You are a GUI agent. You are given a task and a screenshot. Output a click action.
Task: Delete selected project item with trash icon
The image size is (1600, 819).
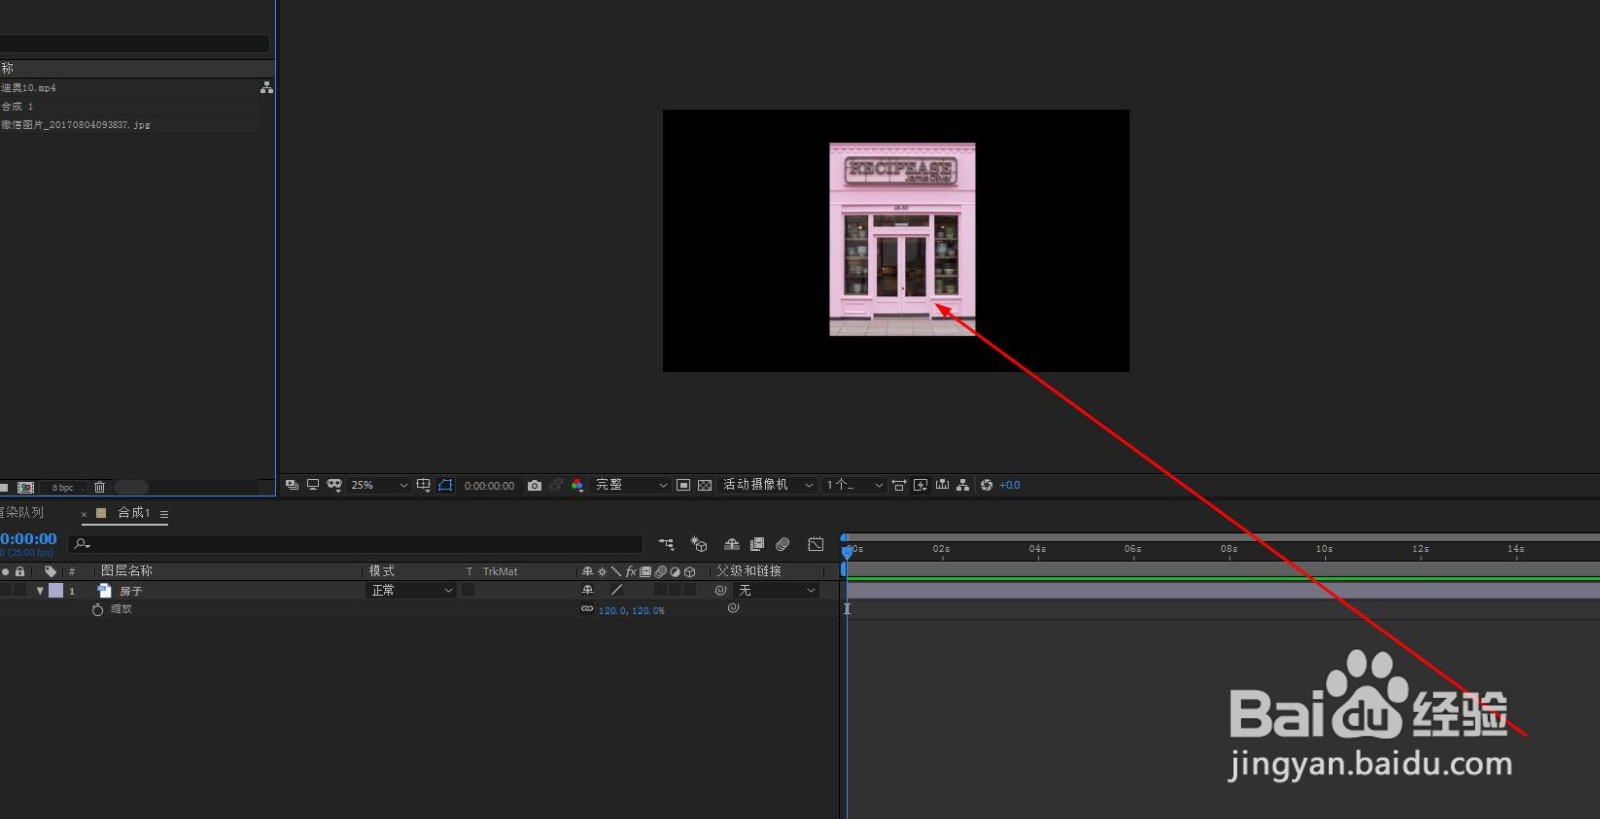99,487
